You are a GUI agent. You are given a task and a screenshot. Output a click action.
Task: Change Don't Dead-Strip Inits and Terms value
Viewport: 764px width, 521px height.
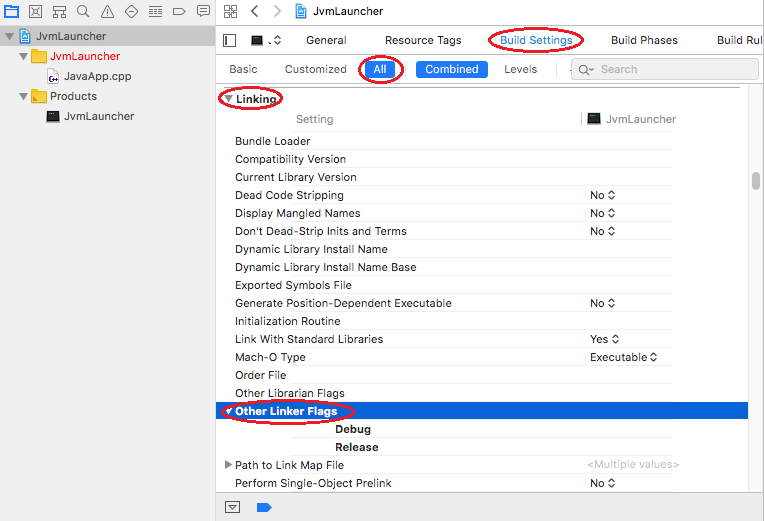pos(602,231)
